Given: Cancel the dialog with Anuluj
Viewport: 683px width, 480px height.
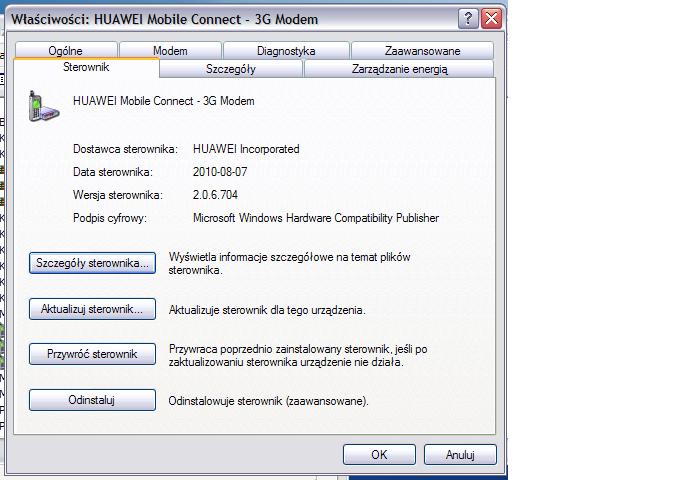Looking at the screenshot, I should pos(459,454).
